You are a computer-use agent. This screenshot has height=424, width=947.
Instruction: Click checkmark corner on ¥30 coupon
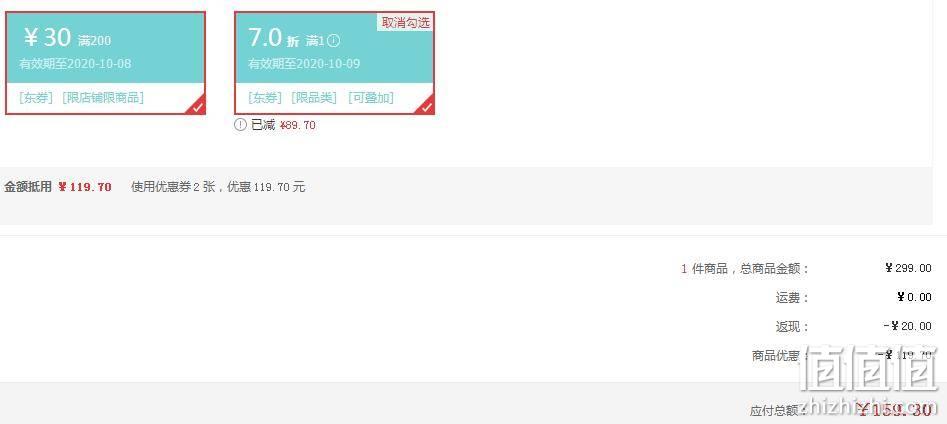tap(197, 106)
